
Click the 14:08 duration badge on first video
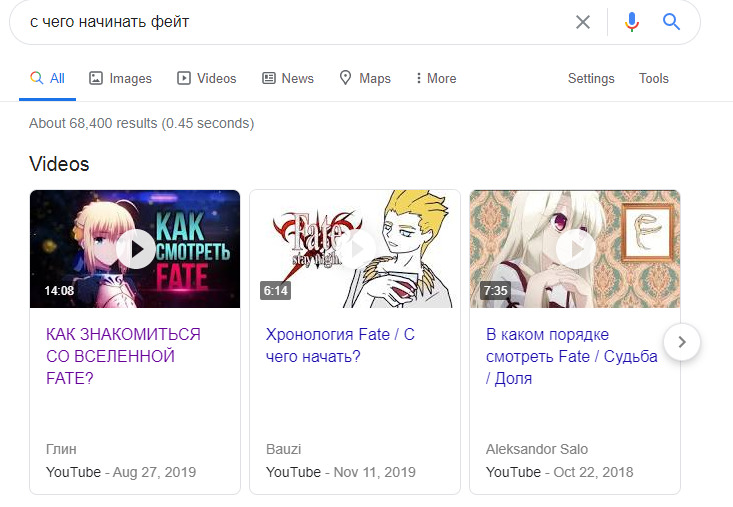point(59,291)
